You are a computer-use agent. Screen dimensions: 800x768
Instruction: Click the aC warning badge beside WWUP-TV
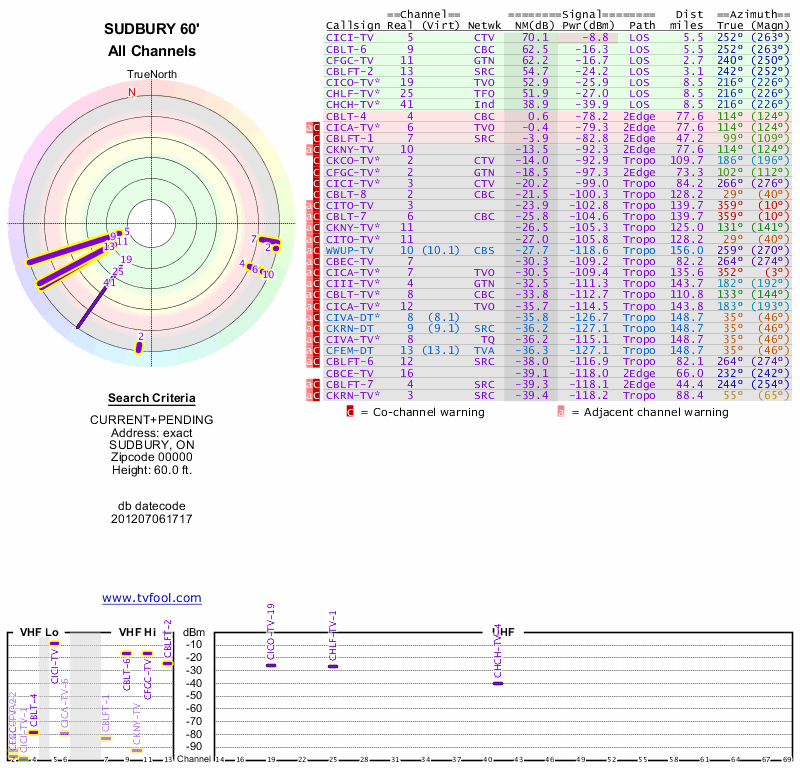click(x=313, y=251)
